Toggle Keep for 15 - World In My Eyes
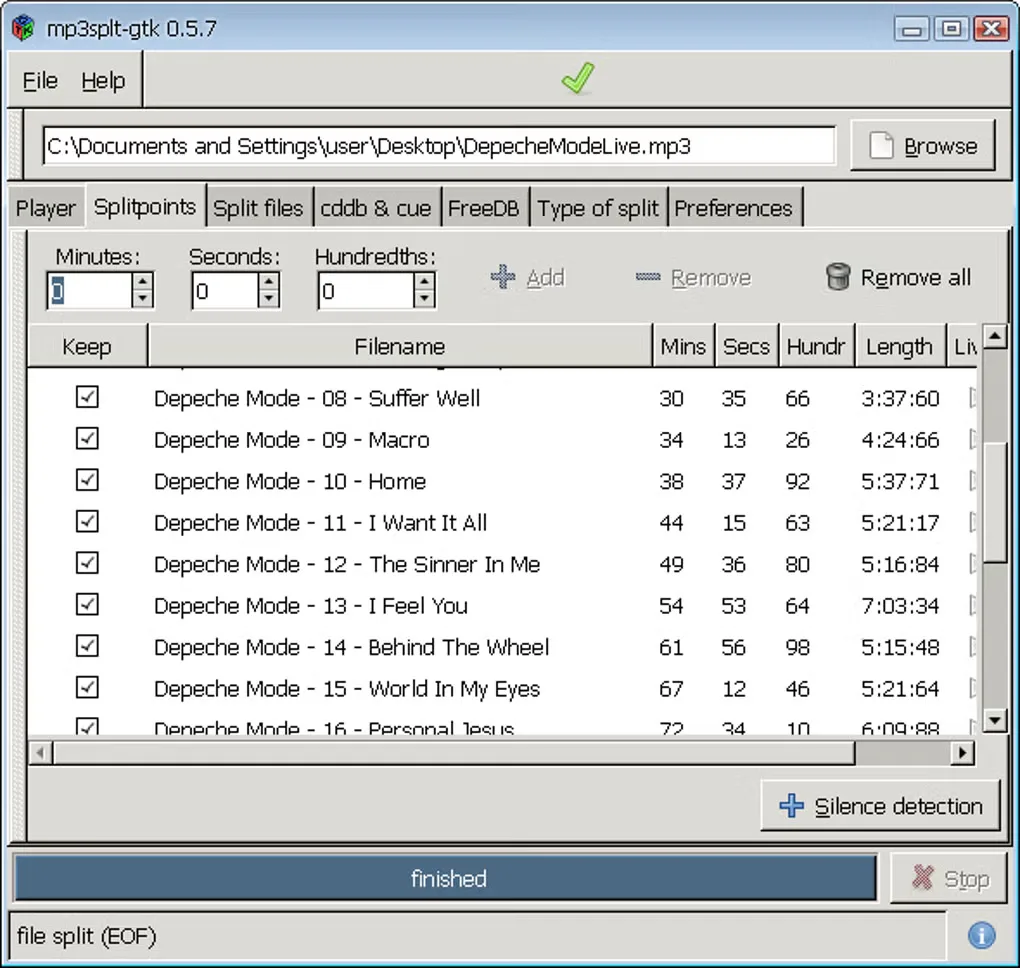Image resolution: width=1020 pixels, height=968 pixels. tap(87, 688)
